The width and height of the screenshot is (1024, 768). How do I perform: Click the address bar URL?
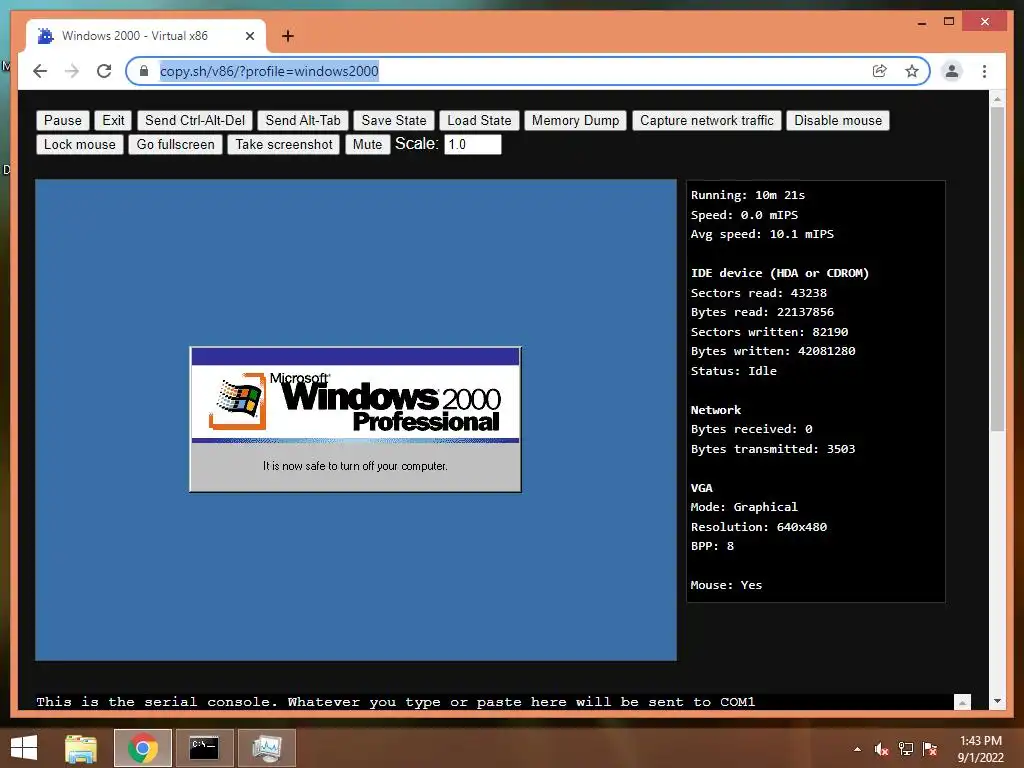[269, 71]
